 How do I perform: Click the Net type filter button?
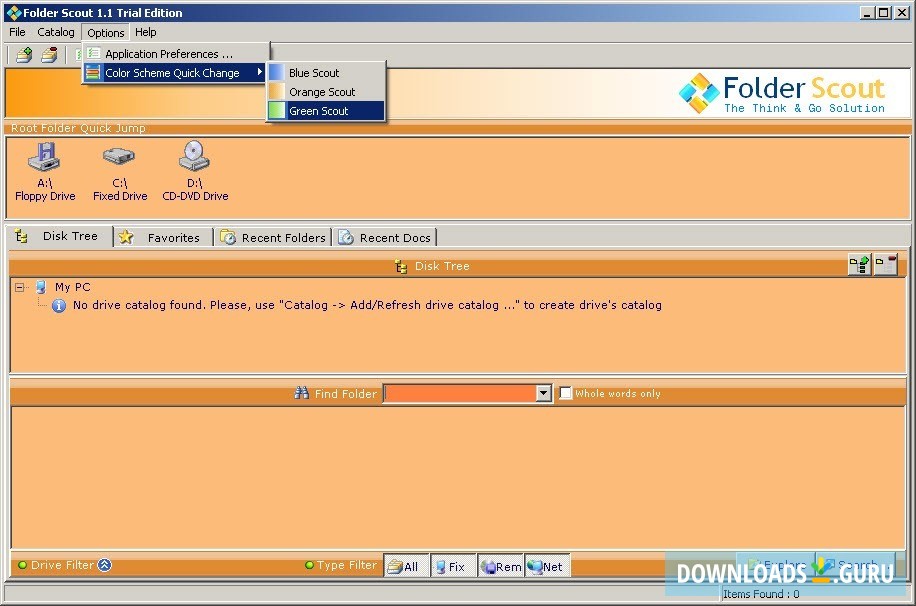[x=547, y=566]
